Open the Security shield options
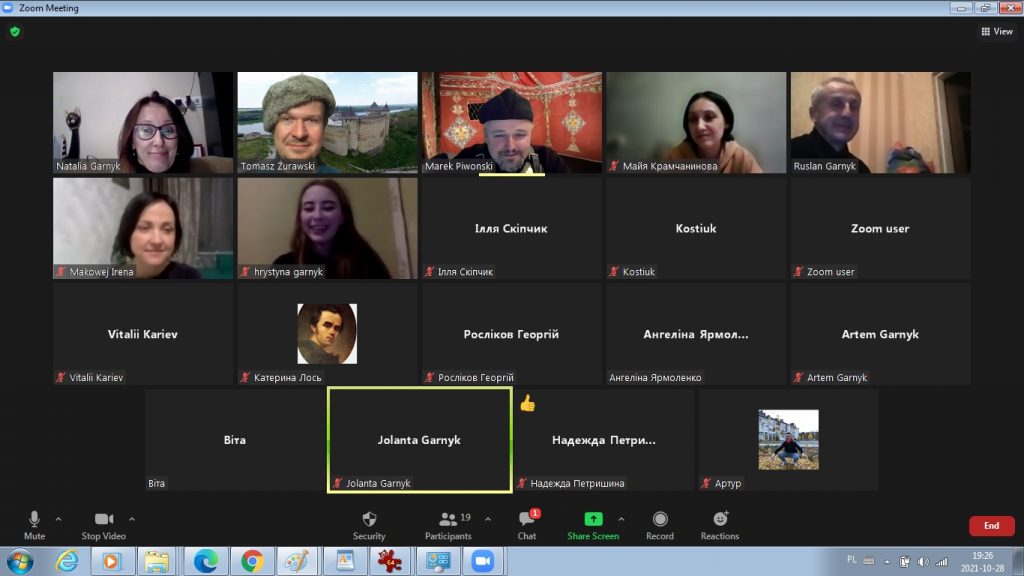 click(369, 519)
